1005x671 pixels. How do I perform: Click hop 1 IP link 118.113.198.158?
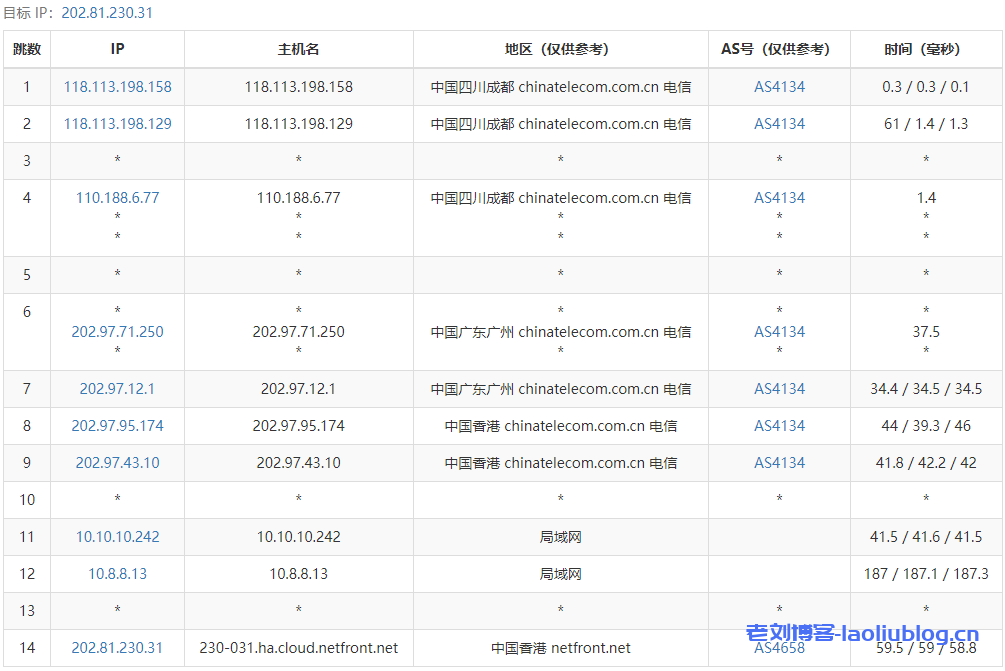coord(117,87)
